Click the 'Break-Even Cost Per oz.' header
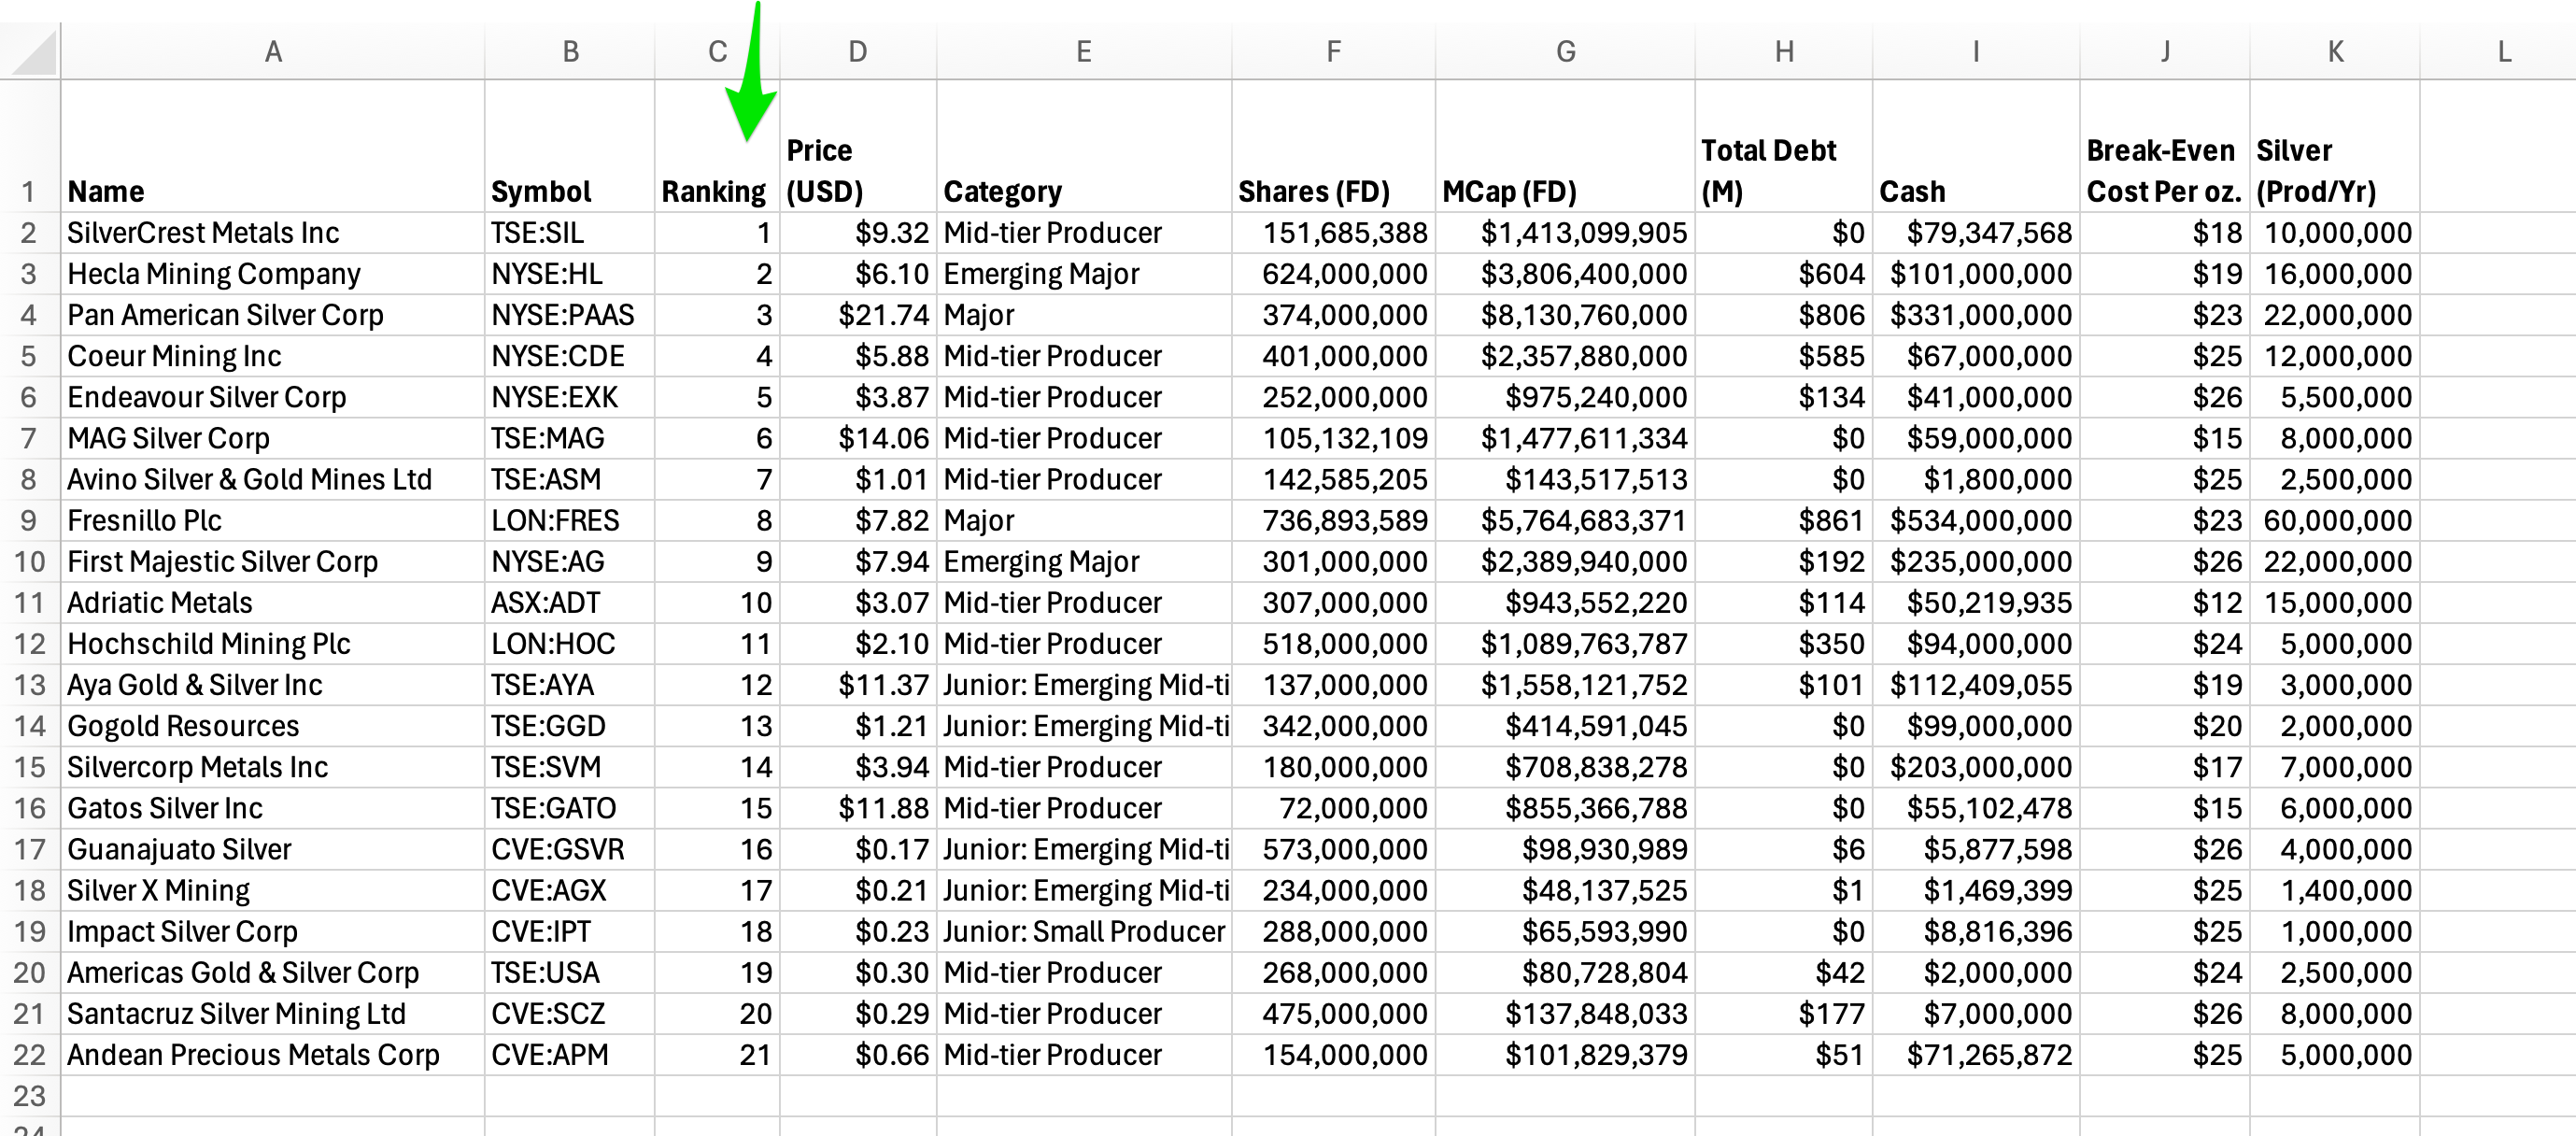 pos(2165,146)
